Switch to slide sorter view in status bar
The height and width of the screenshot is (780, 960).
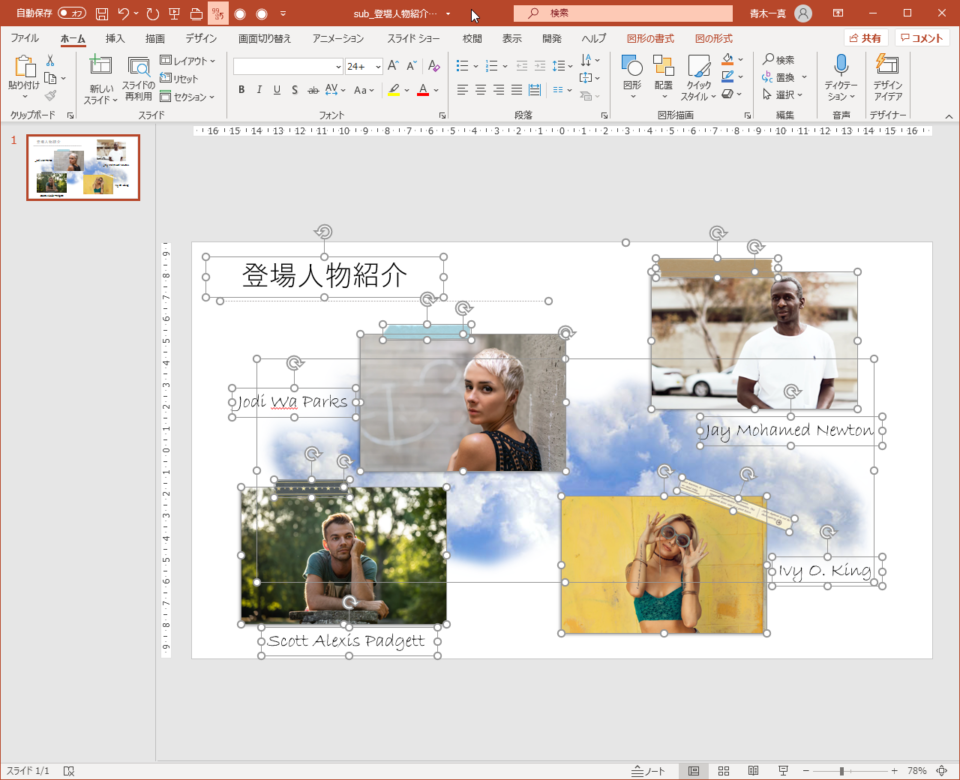click(x=723, y=771)
